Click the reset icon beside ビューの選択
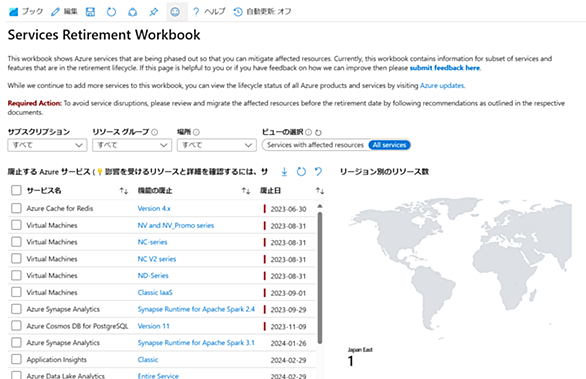 pyautogui.click(x=318, y=132)
